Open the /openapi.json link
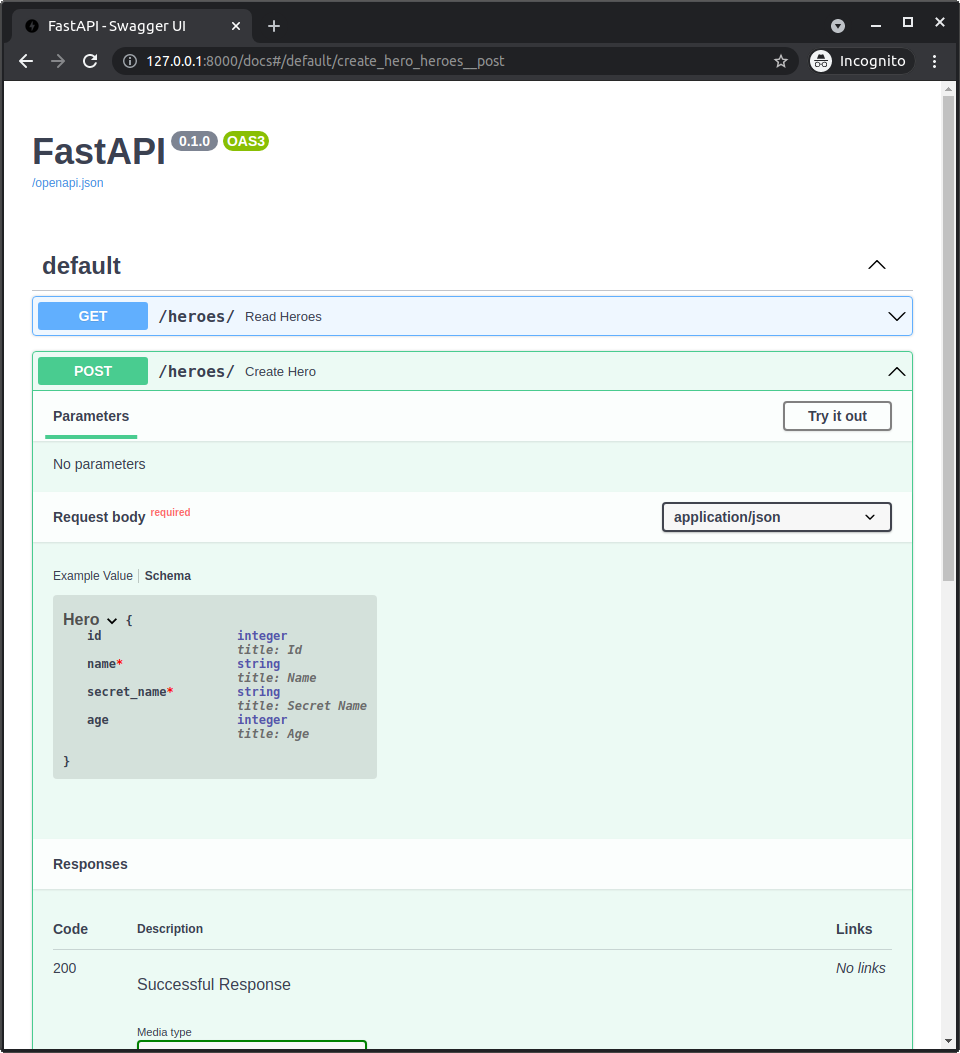The width and height of the screenshot is (960, 1053). pos(67,182)
